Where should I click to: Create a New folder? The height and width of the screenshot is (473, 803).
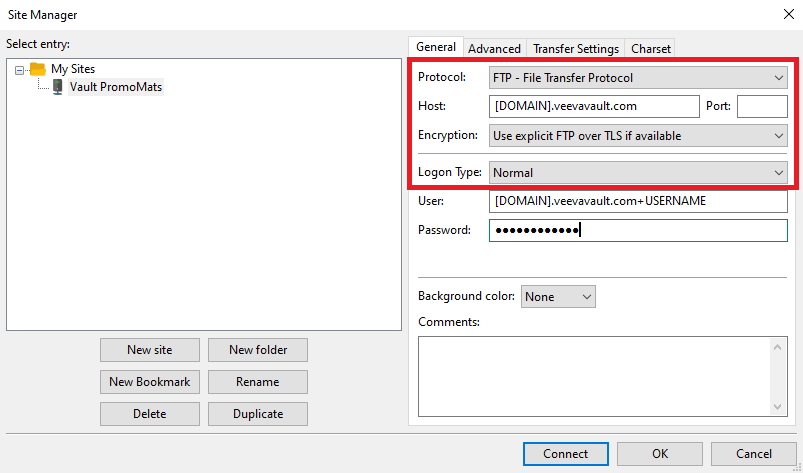257,350
